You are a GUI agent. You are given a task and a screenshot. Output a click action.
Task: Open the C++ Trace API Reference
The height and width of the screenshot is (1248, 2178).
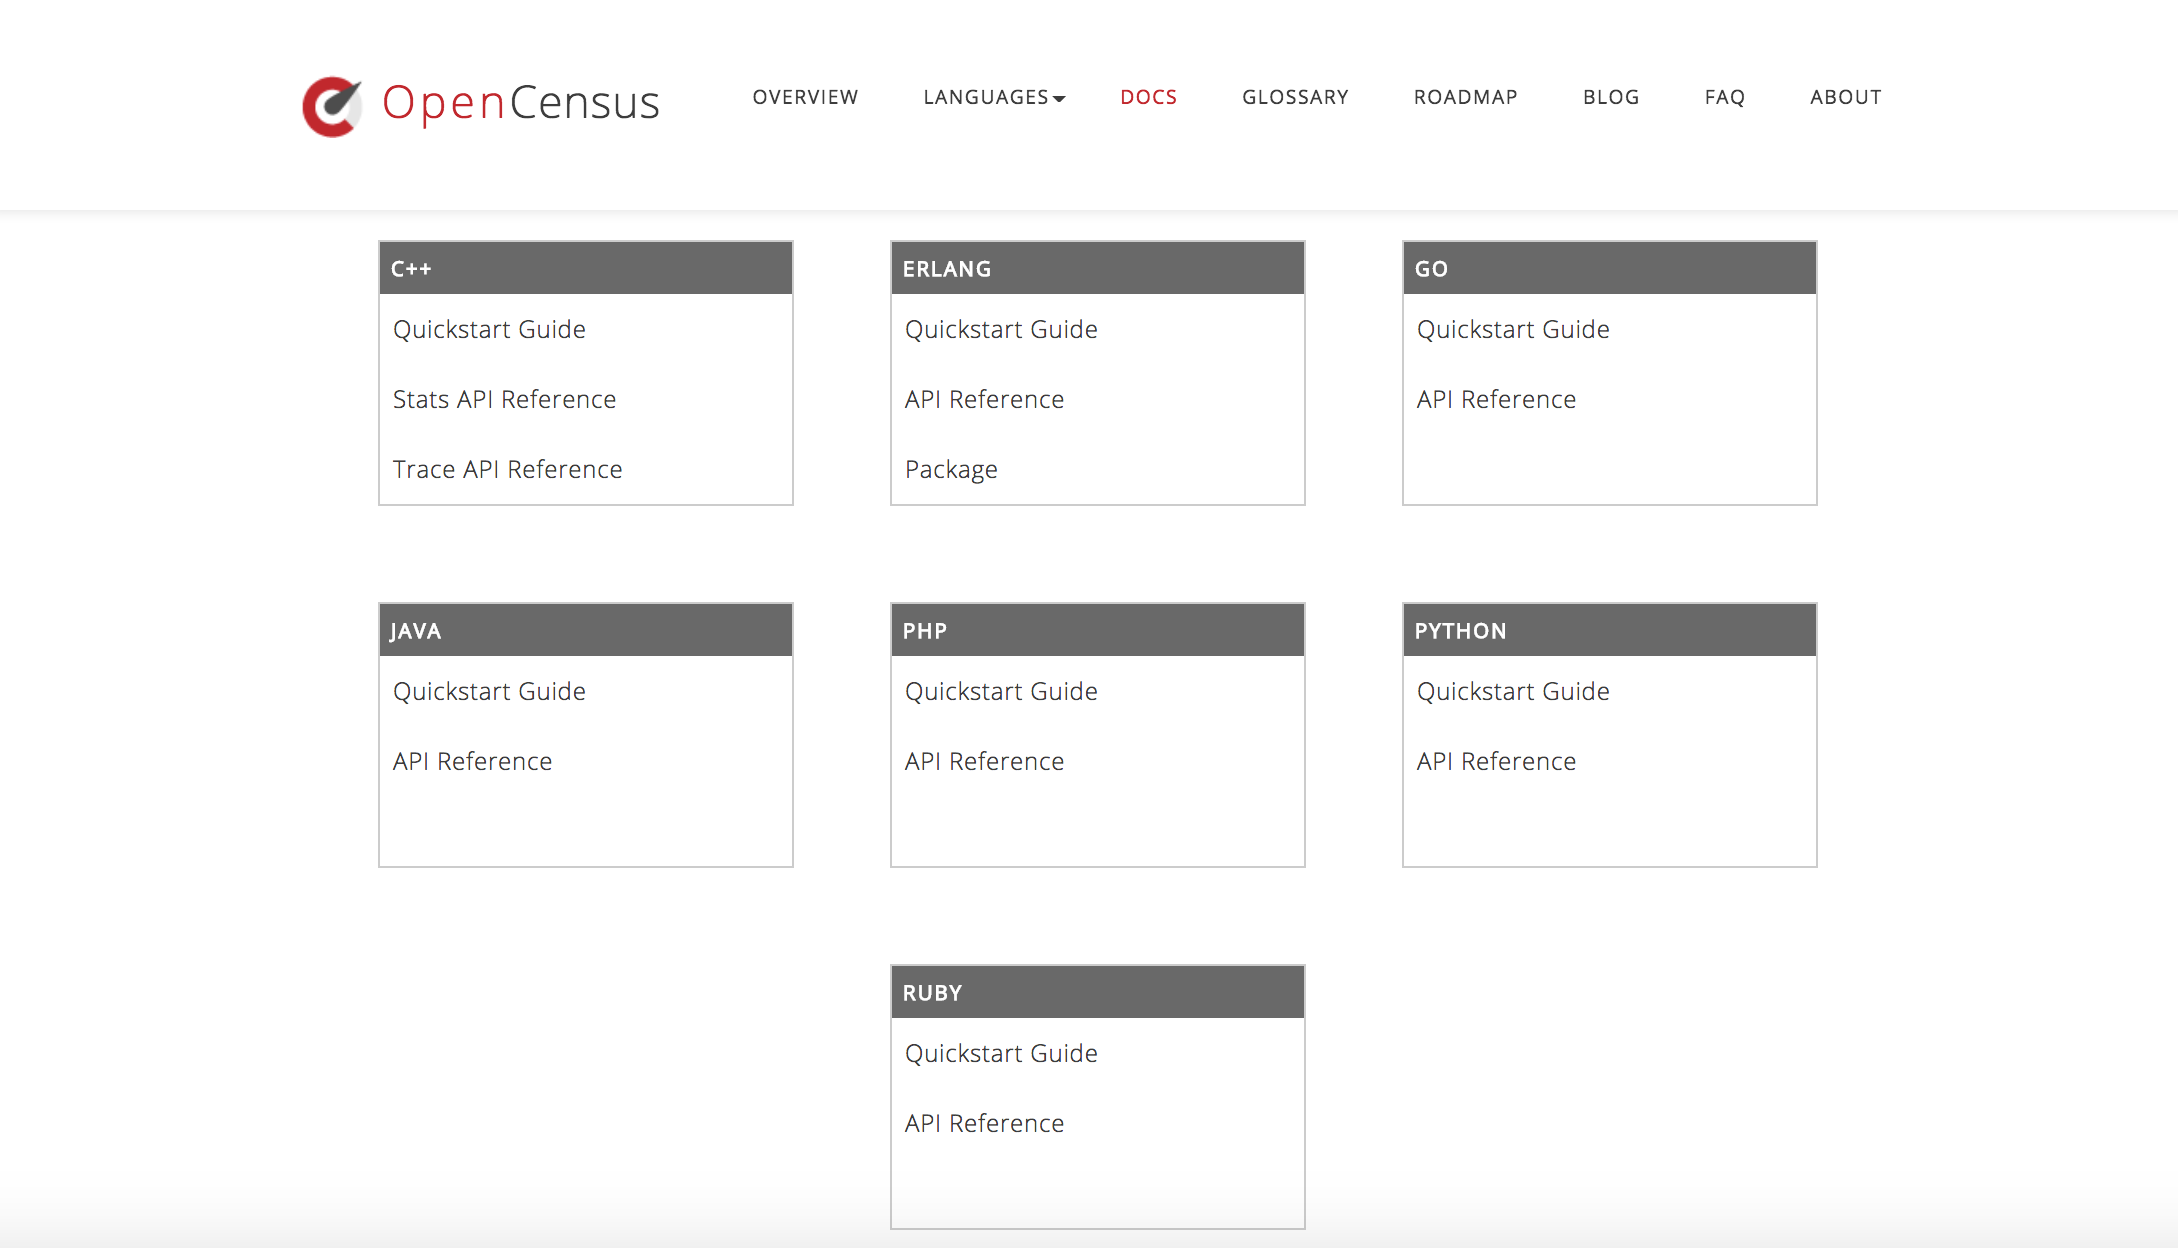click(507, 469)
